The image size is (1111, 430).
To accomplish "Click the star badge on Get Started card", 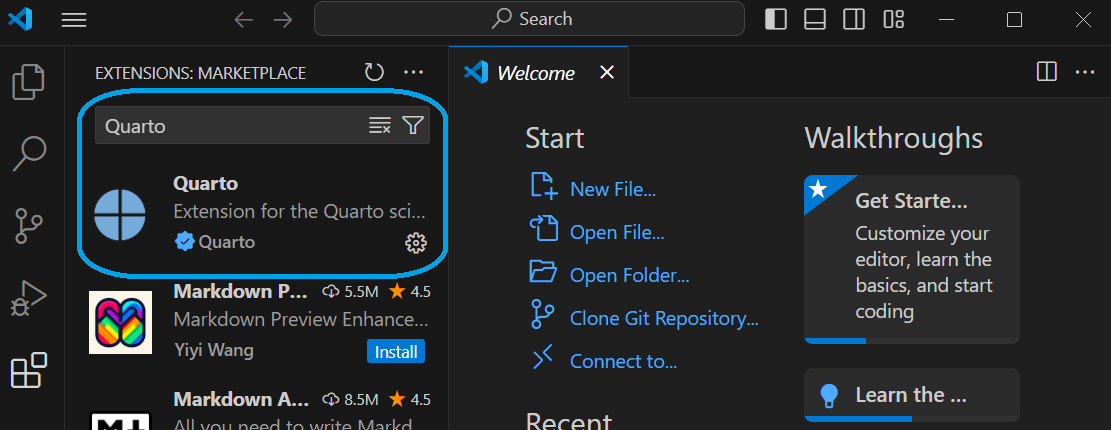I will click(818, 189).
